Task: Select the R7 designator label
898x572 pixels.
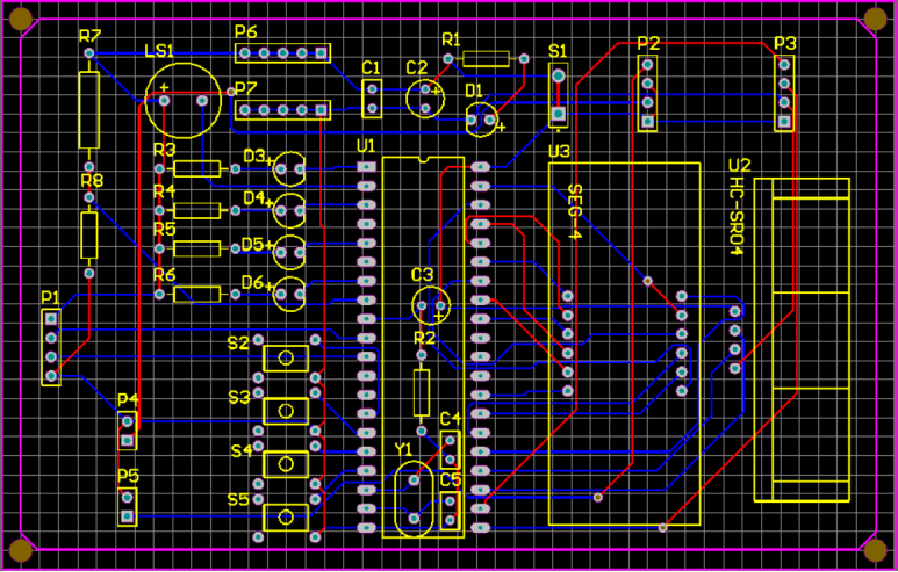Action: point(90,37)
